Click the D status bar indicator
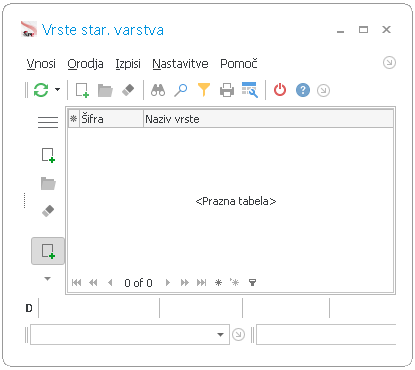Viewport: 415px width, 370px height. [x=29, y=308]
